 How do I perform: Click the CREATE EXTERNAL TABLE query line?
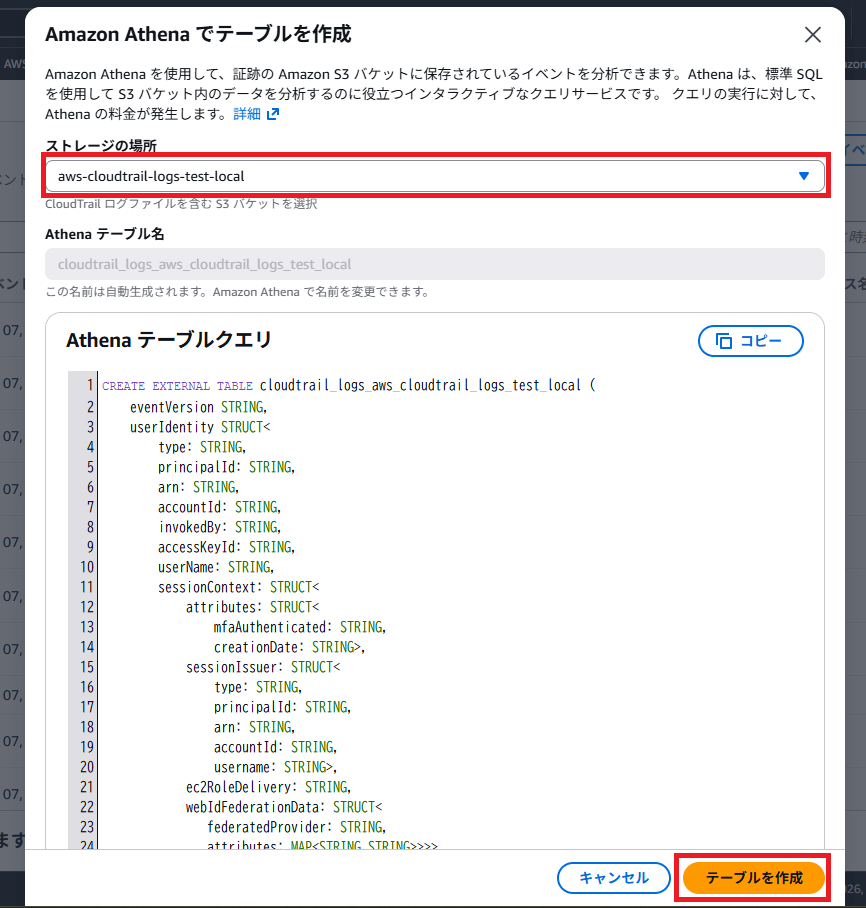pyautogui.click(x=348, y=386)
